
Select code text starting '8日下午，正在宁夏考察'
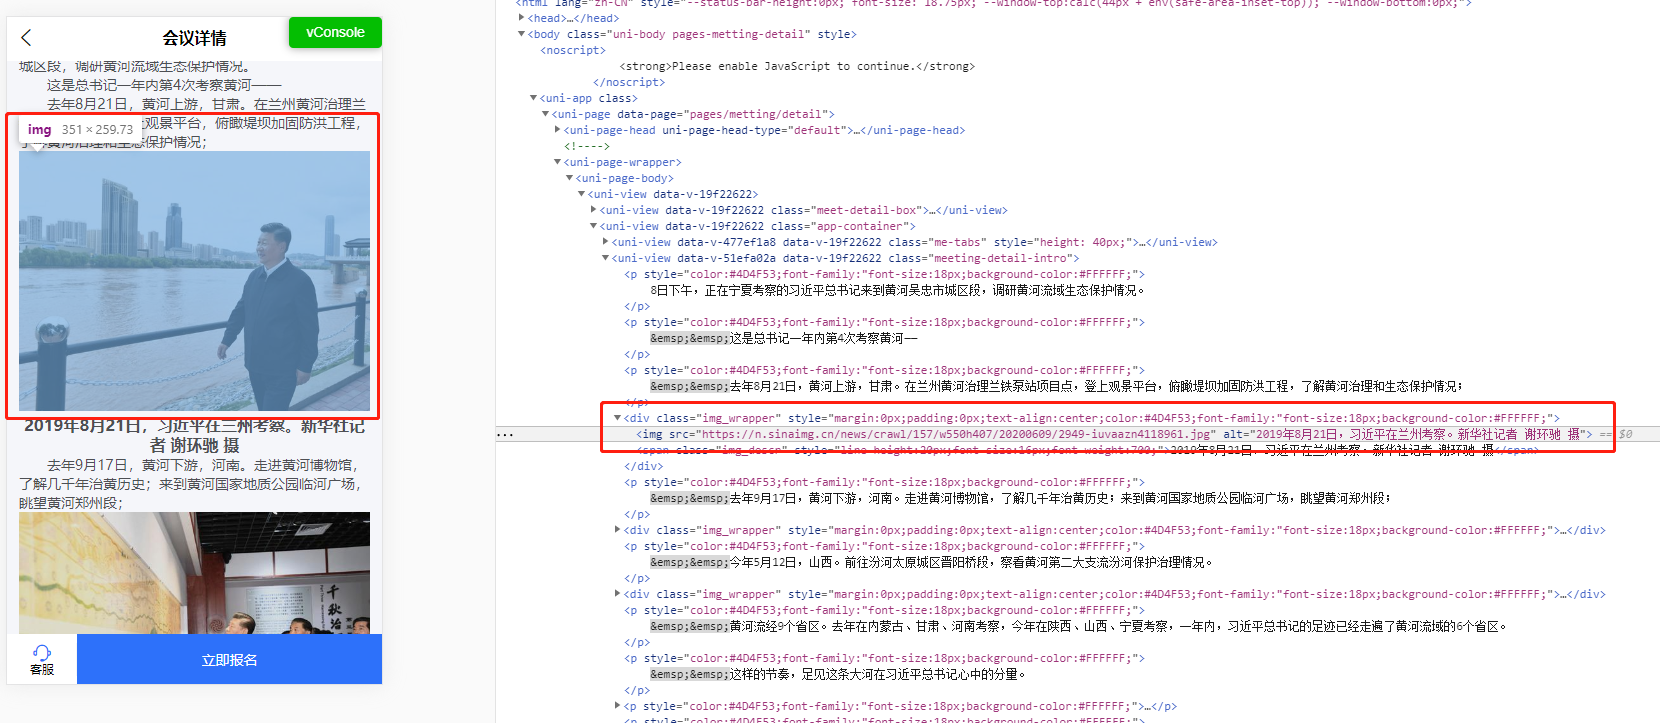coord(898,290)
